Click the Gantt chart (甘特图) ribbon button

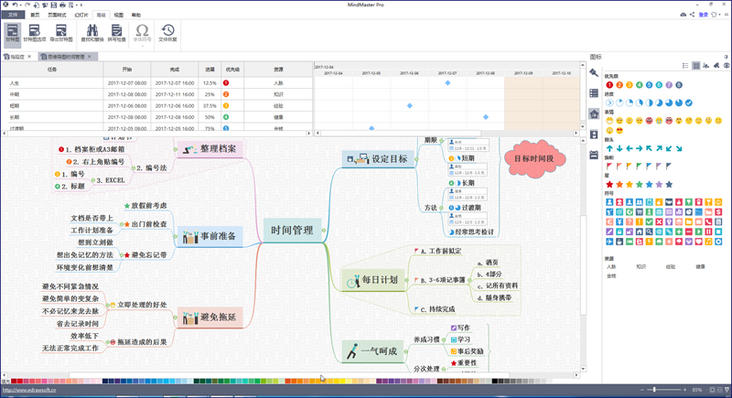coord(13,34)
